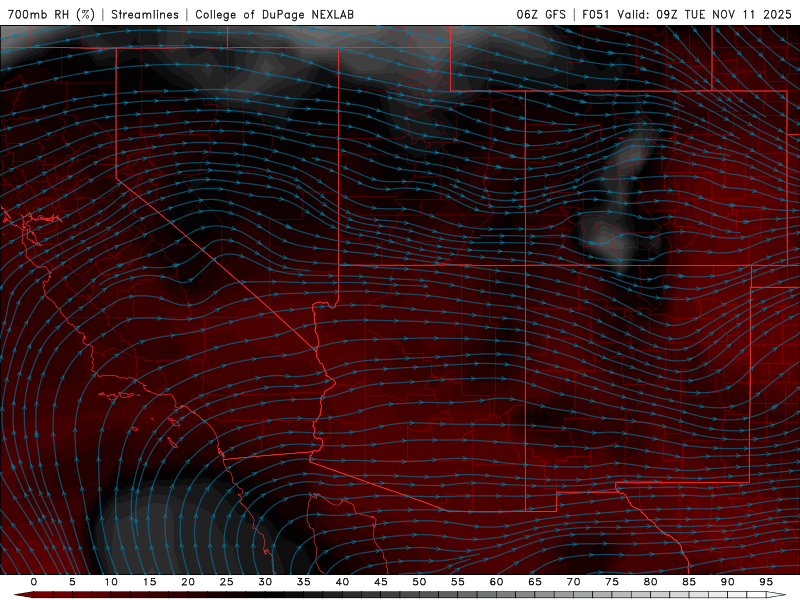Select the "55" humidity scale label
This screenshot has height=600, width=800.
point(458,582)
